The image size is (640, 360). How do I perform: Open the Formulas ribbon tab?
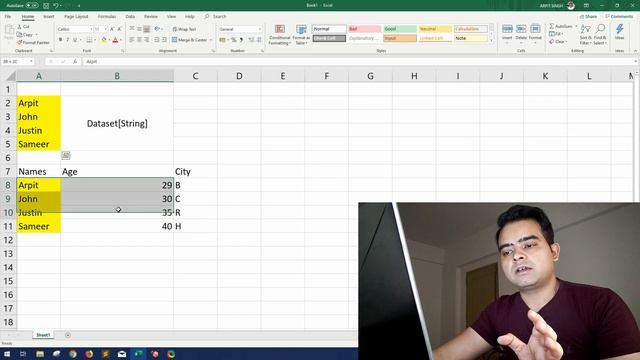pyautogui.click(x=107, y=17)
